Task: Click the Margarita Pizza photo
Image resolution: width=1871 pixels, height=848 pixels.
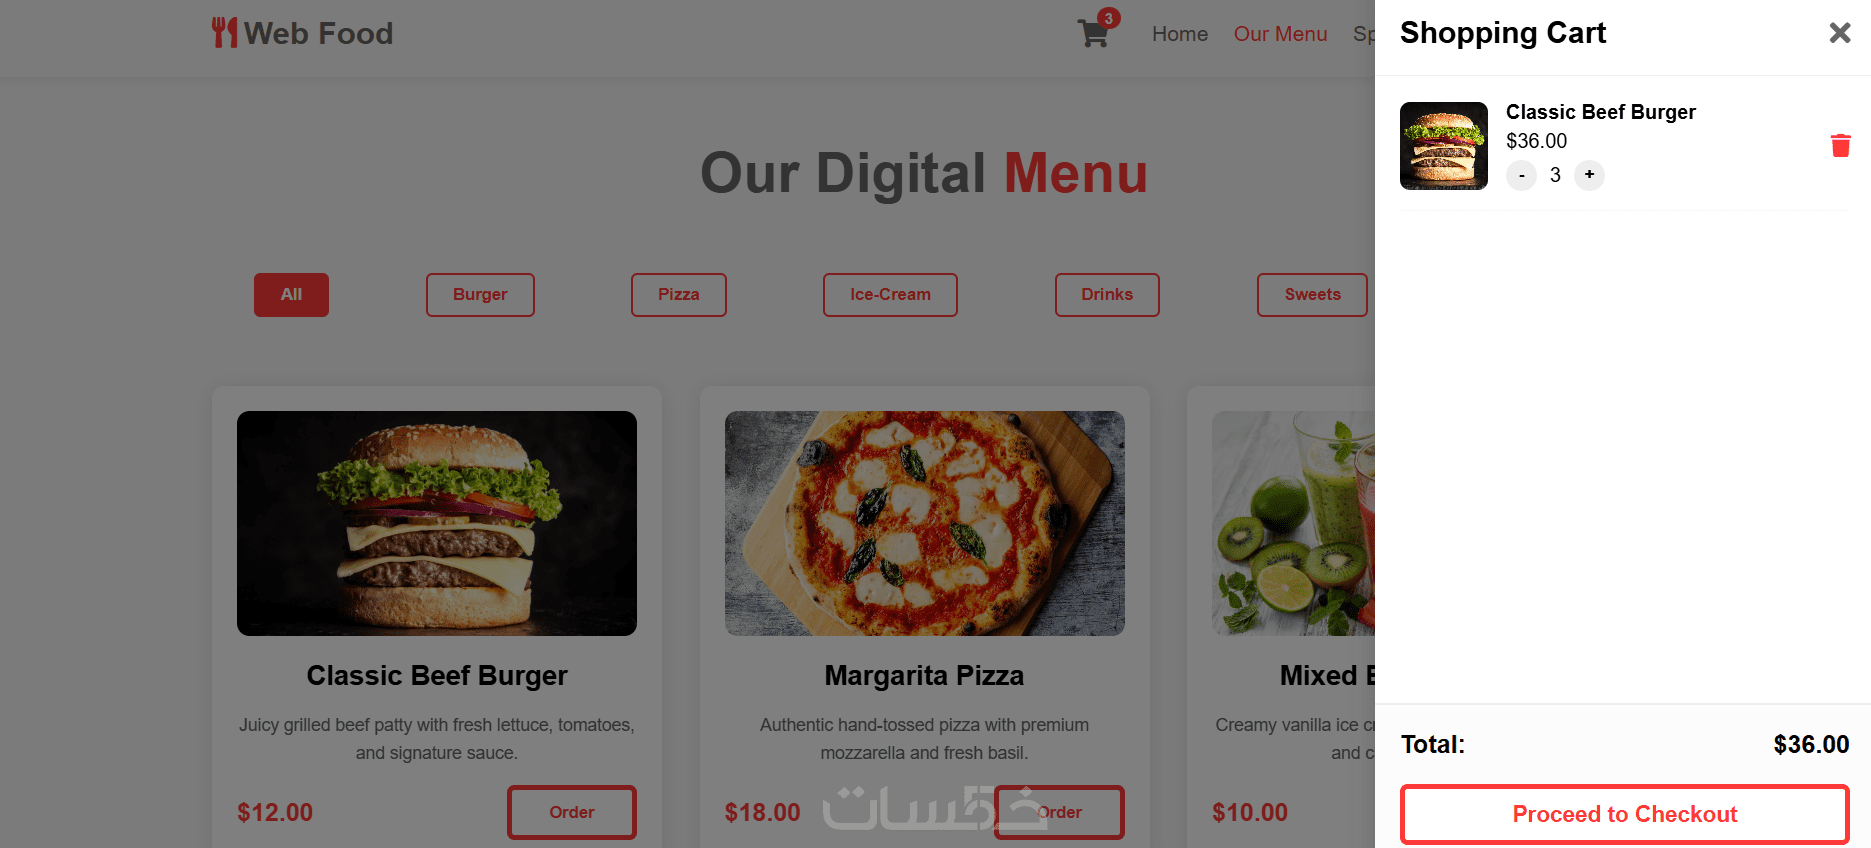Action: [x=925, y=523]
